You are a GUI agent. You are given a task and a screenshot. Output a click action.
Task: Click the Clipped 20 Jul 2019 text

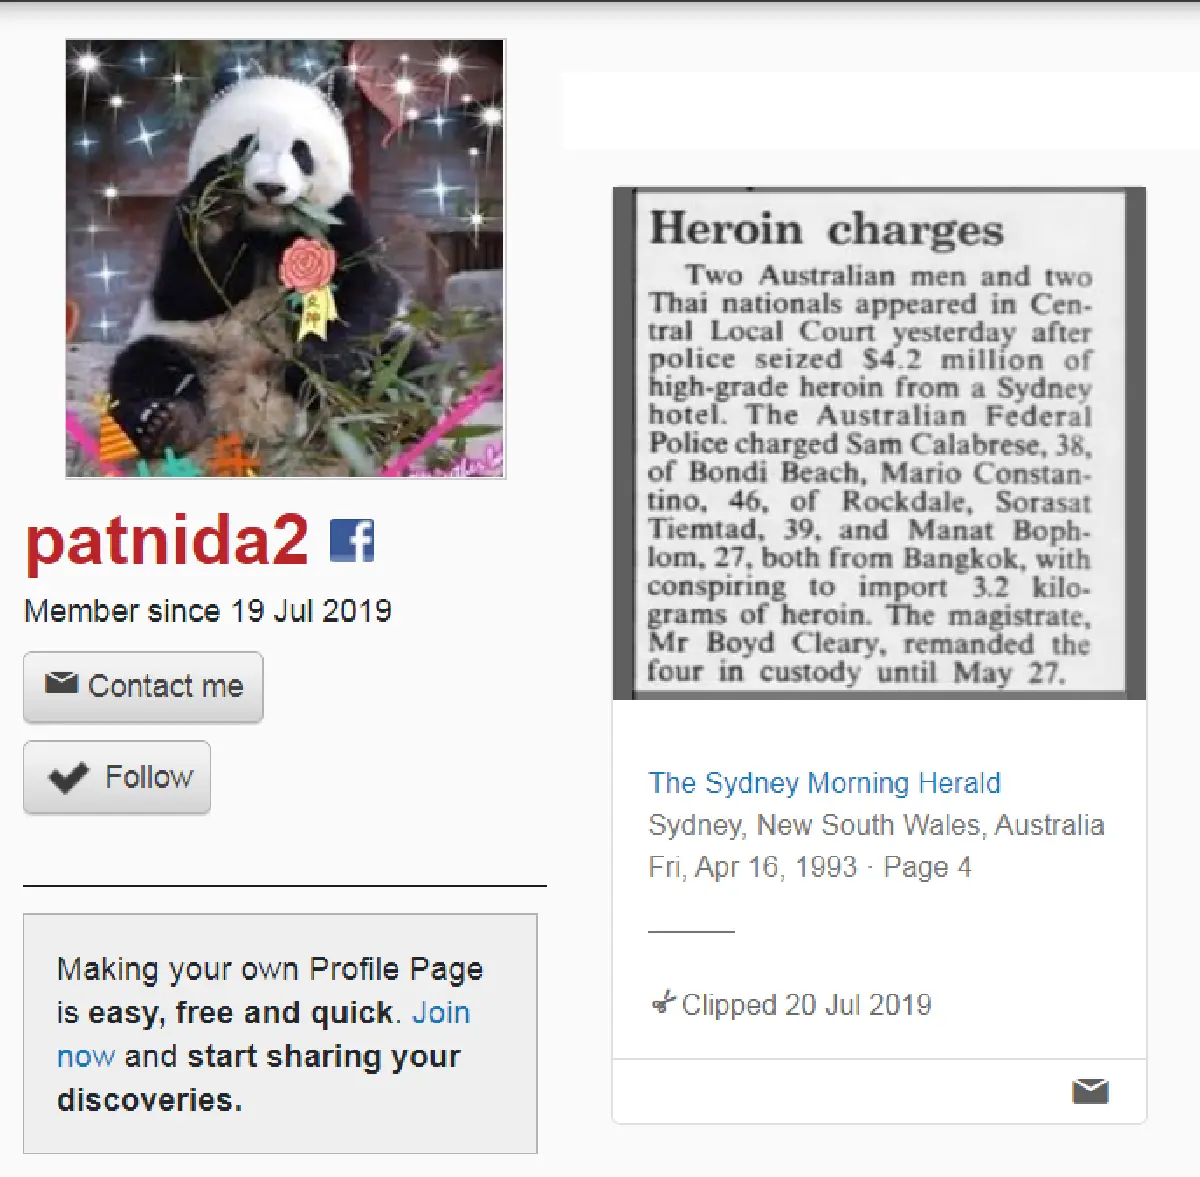pos(806,1004)
